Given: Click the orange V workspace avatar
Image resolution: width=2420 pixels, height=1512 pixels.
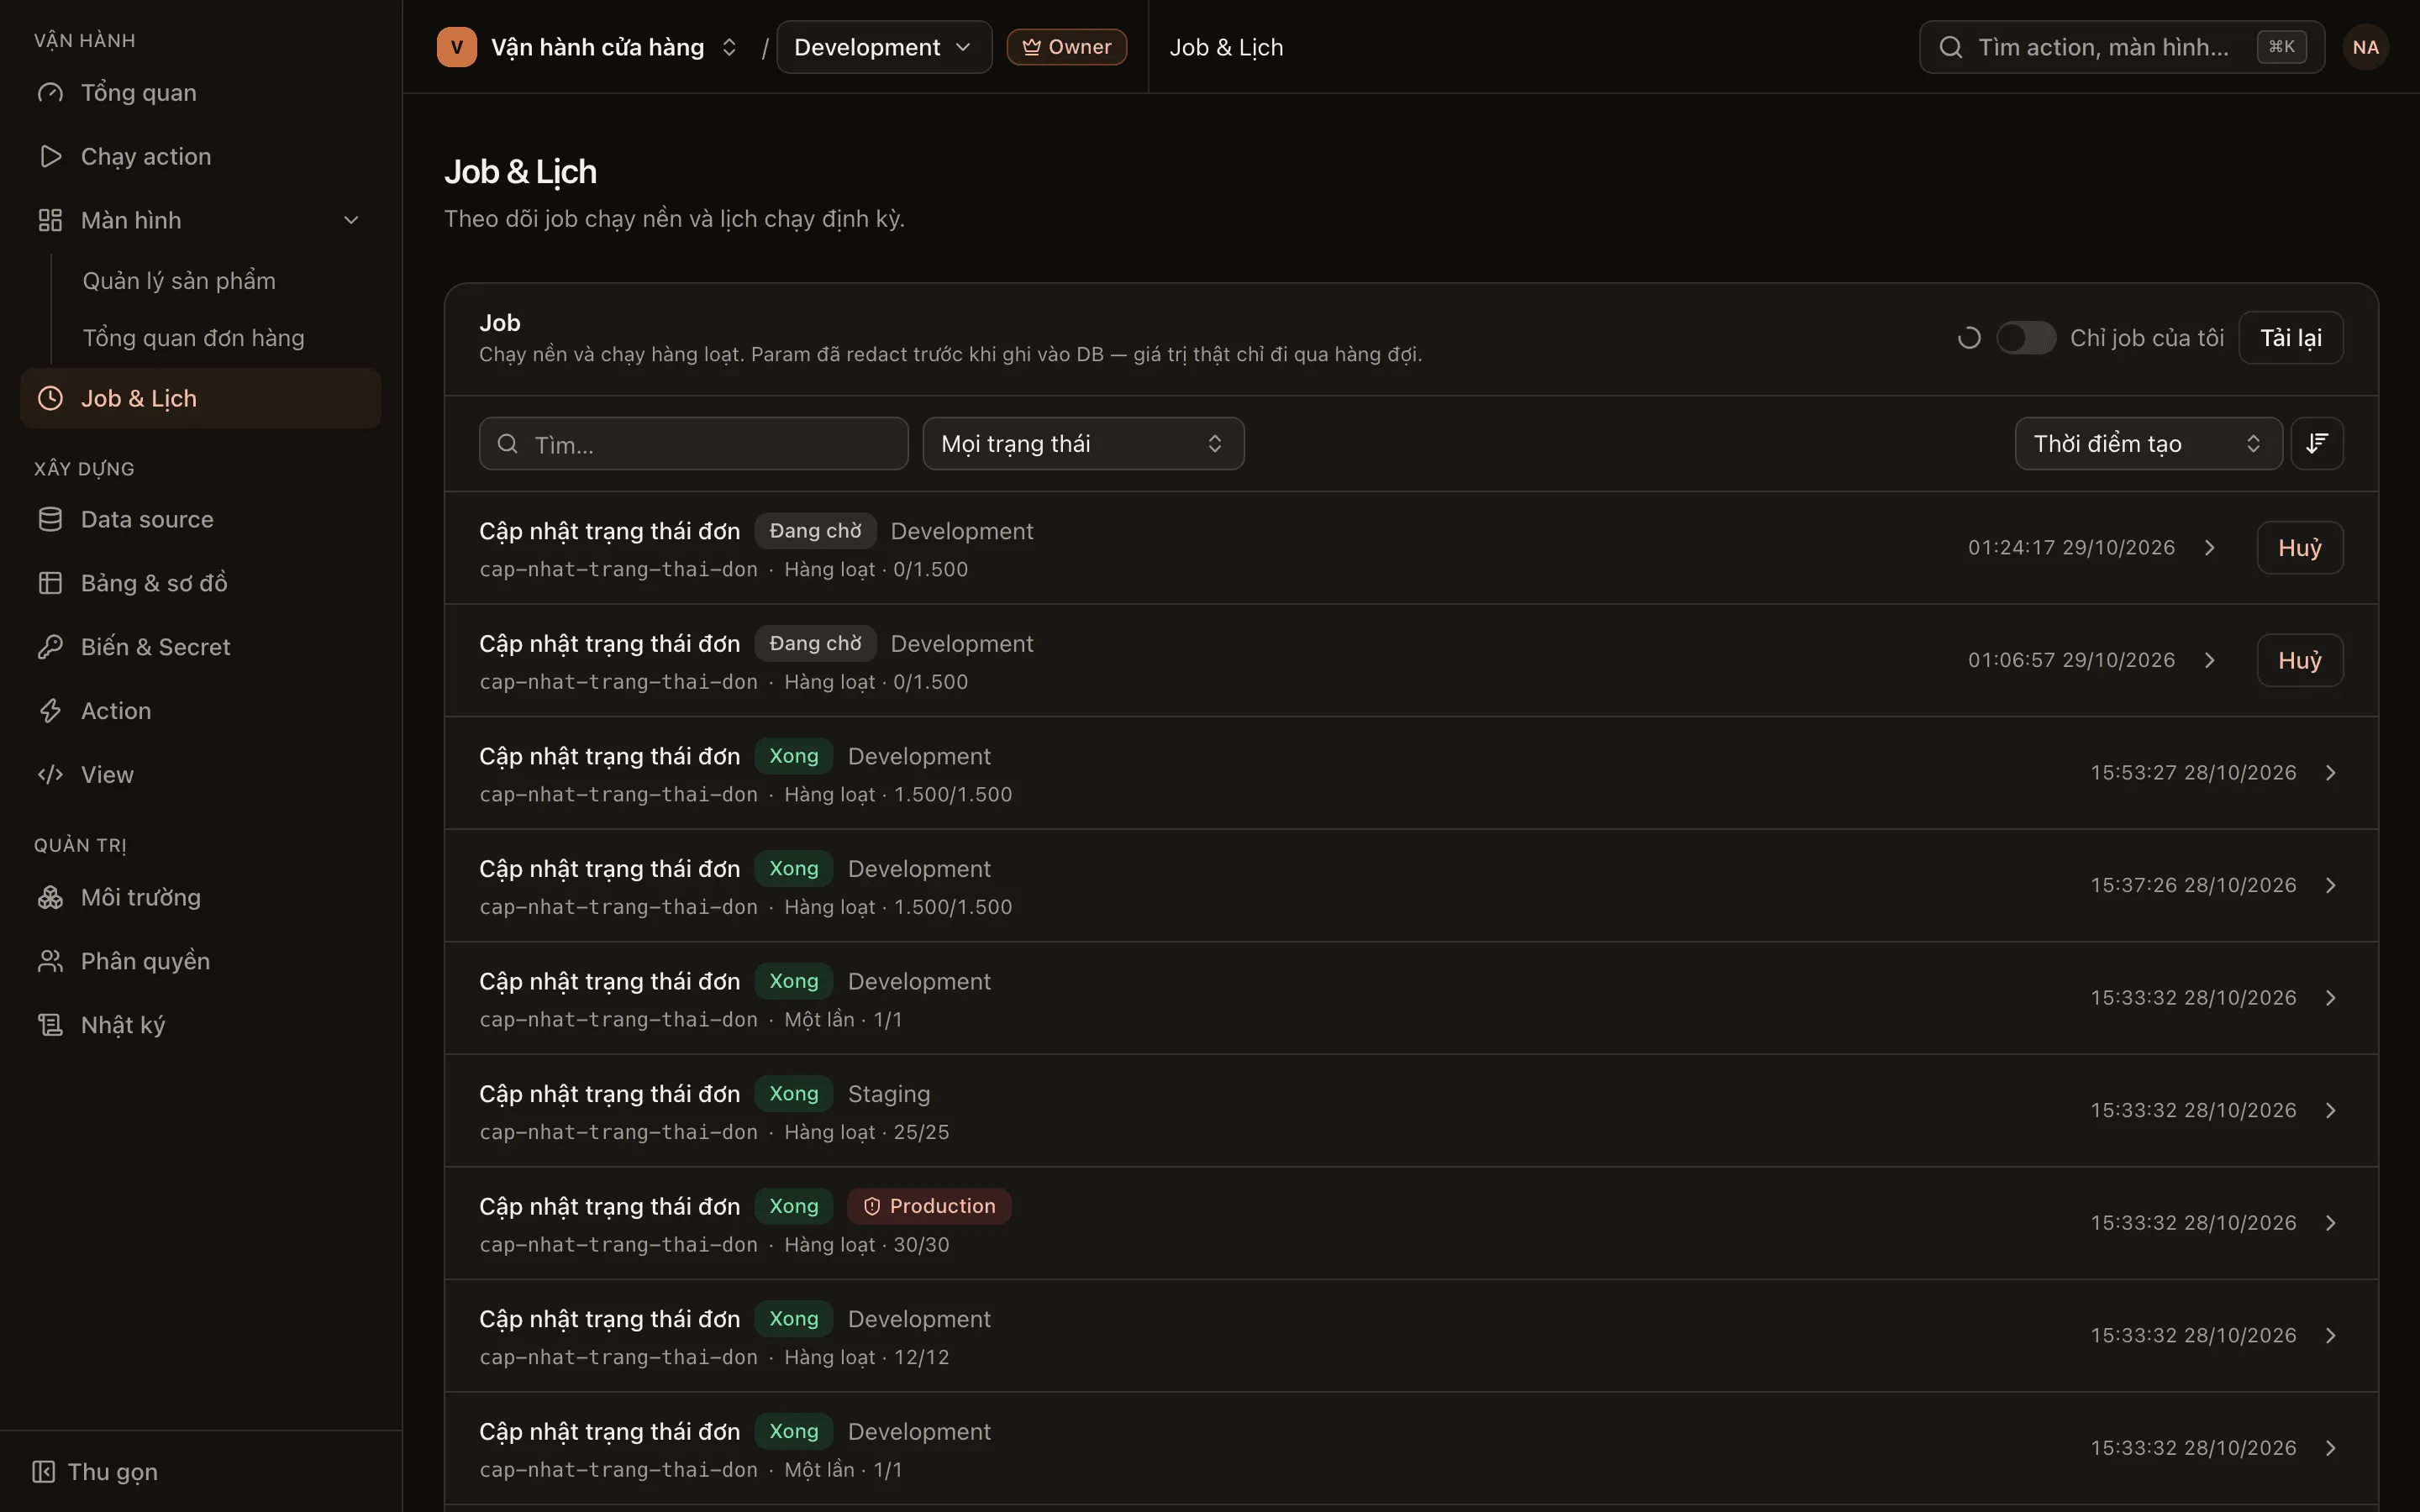Looking at the screenshot, I should click(x=457, y=47).
